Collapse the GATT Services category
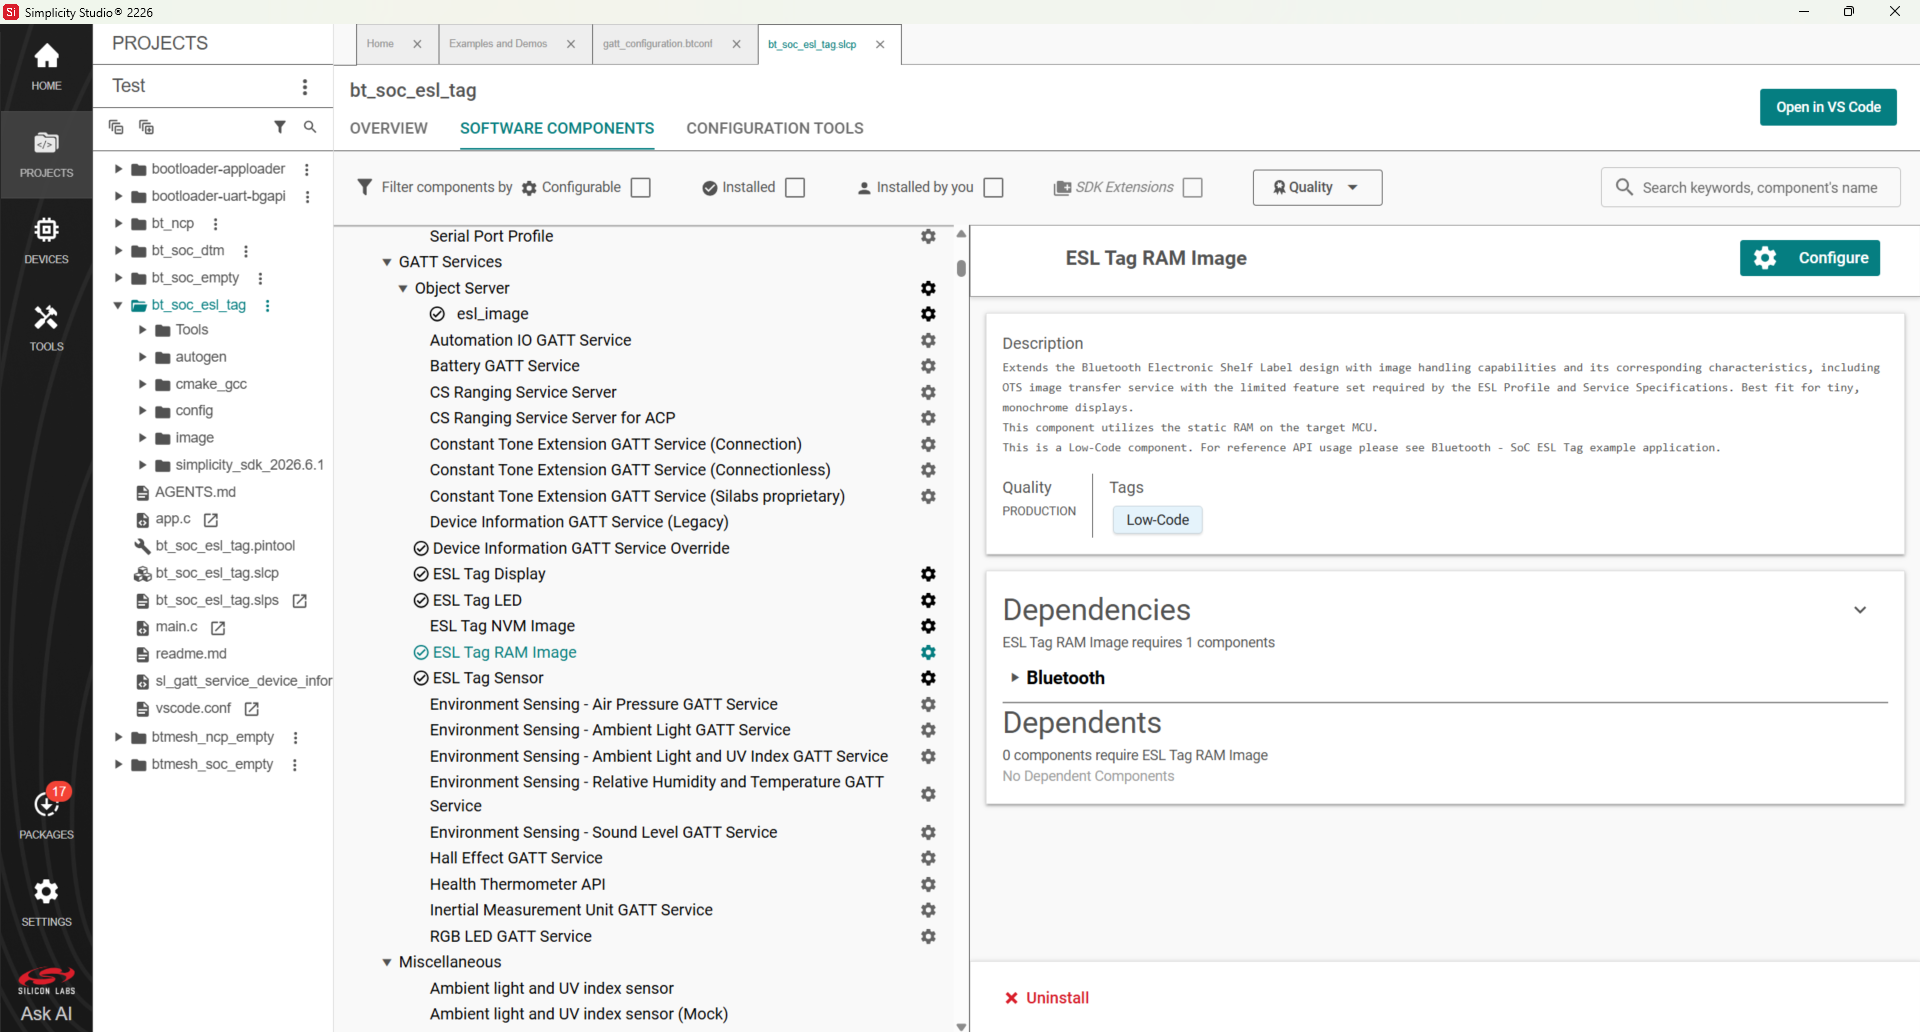Viewport: 1920px width, 1032px height. pyautogui.click(x=387, y=262)
